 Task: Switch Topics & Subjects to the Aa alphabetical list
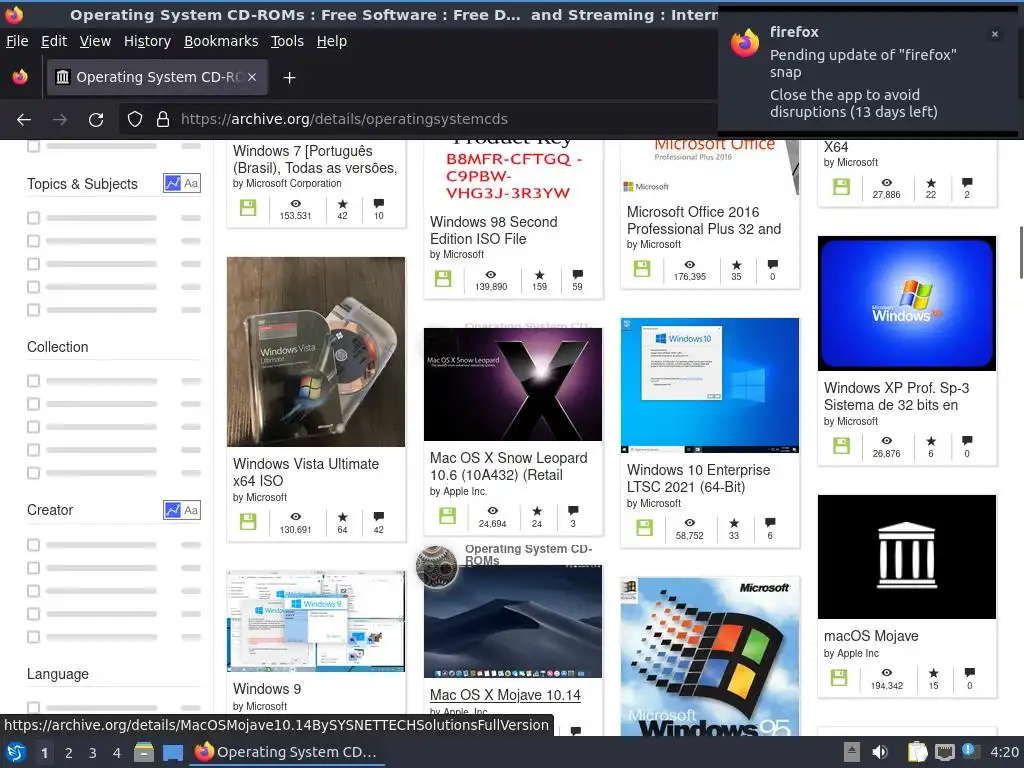coord(191,184)
